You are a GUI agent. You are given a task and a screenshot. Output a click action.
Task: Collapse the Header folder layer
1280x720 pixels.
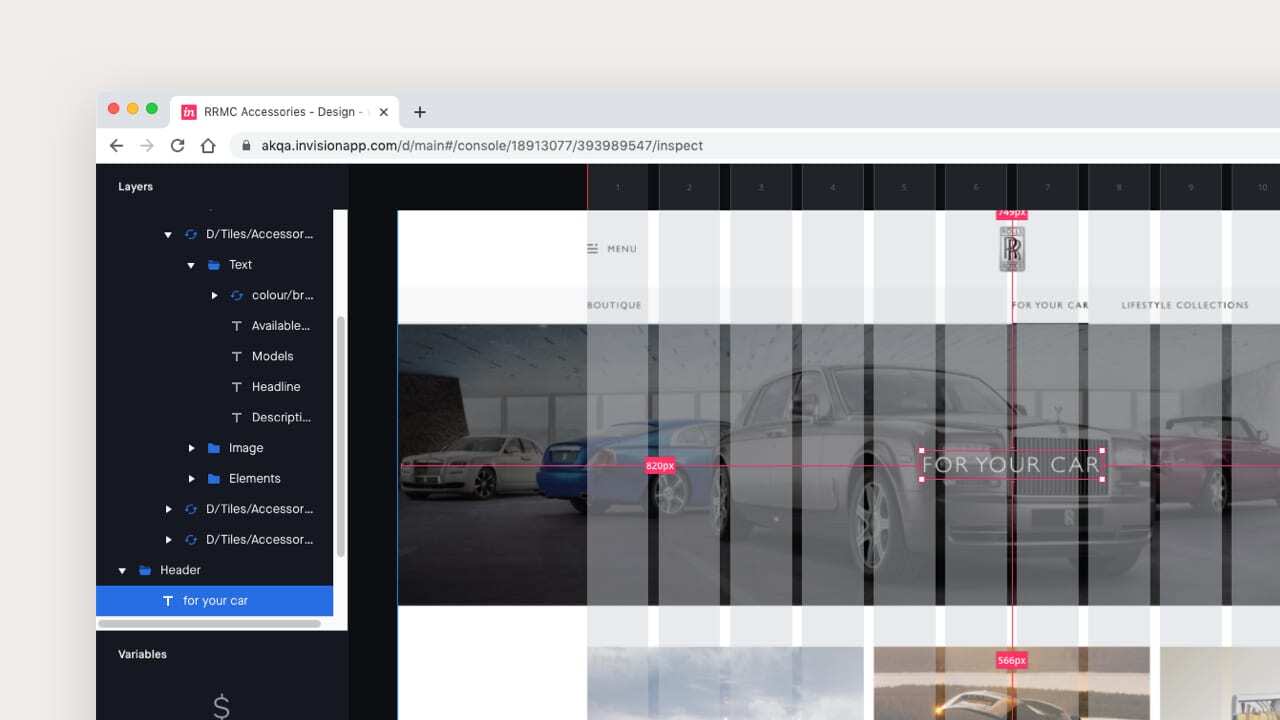click(122, 570)
